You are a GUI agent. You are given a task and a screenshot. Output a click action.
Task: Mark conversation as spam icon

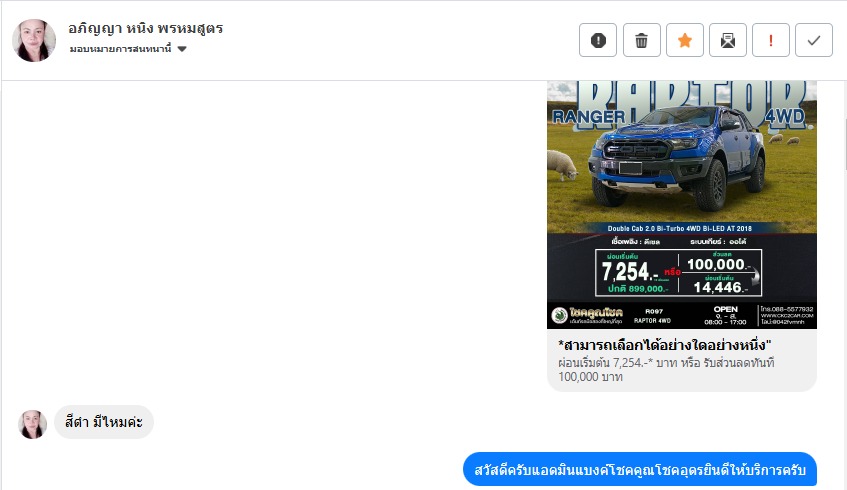click(598, 40)
